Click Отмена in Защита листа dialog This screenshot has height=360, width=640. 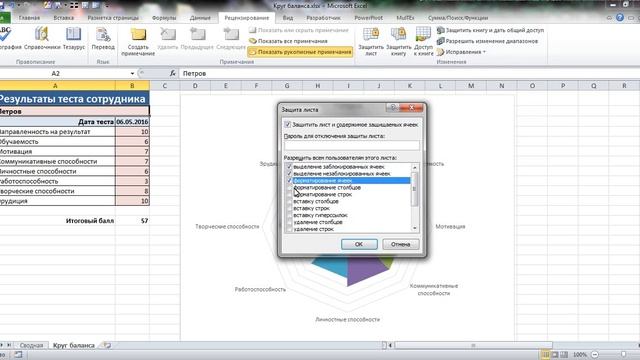pos(400,244)
